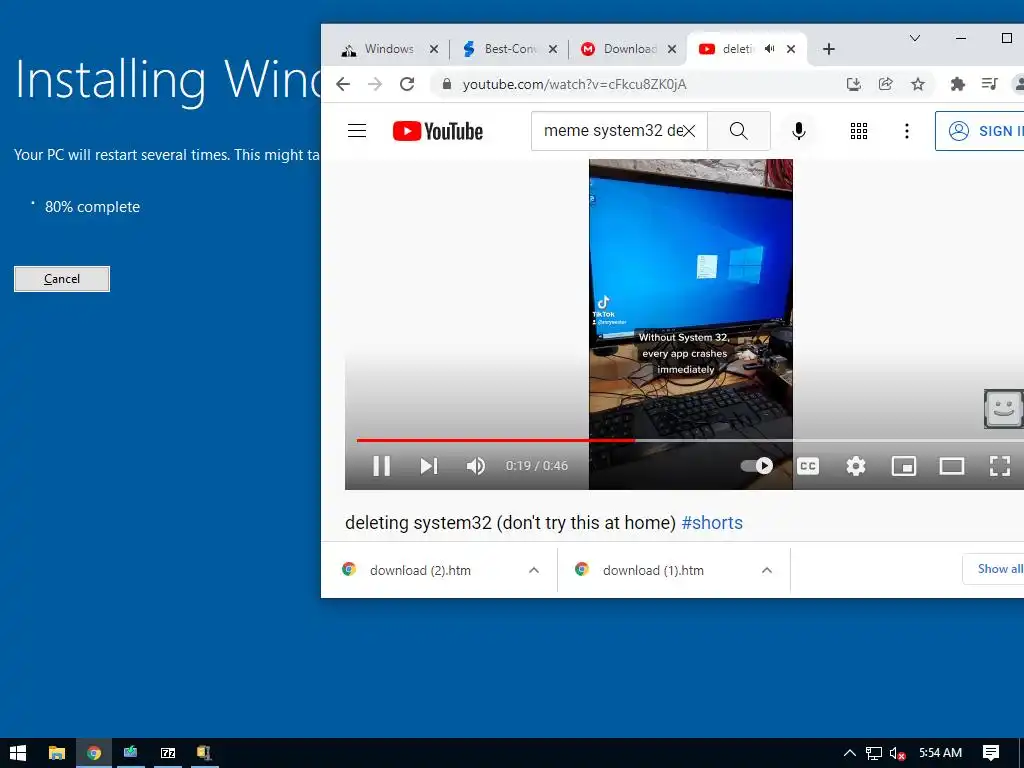Viewport: 1024px width, 768px height.
Task: Click the muted speaker tray icon
Action: coord(898,753)
